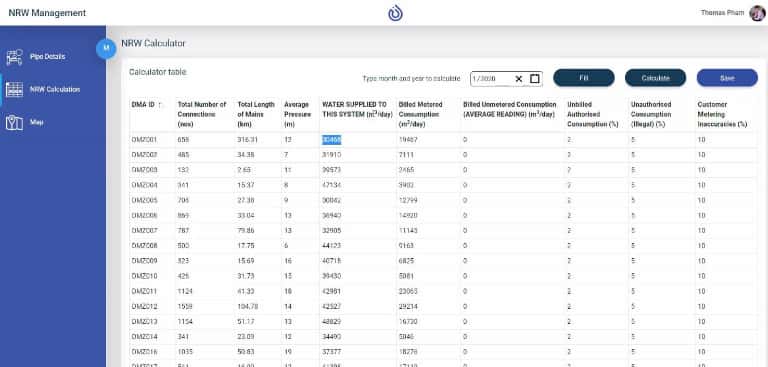Click the Calculate button
Screen dimensions: 768x367
click(x=655, y=78)
